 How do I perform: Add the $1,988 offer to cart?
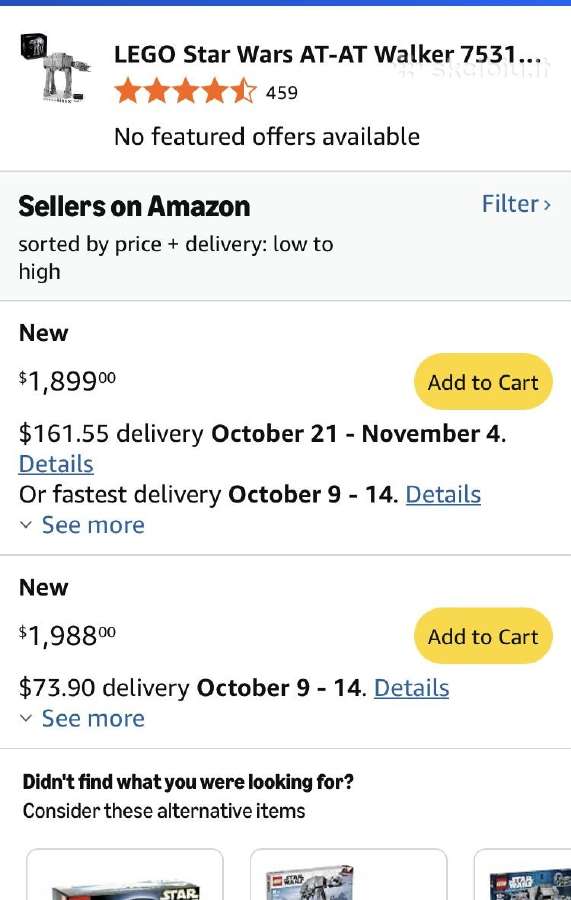click(483, 636)
